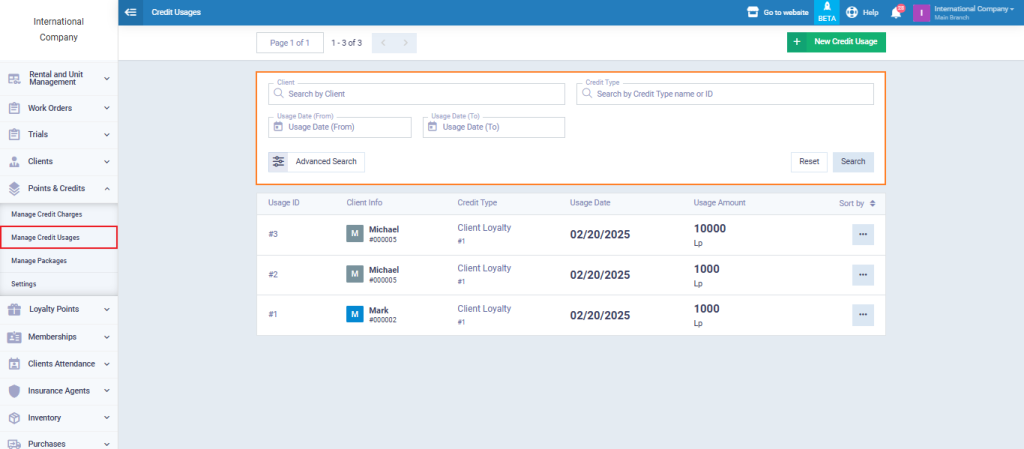Open the notifications bell with red badge
This screenshot has height=449, width=1024.
click(896, 13)
